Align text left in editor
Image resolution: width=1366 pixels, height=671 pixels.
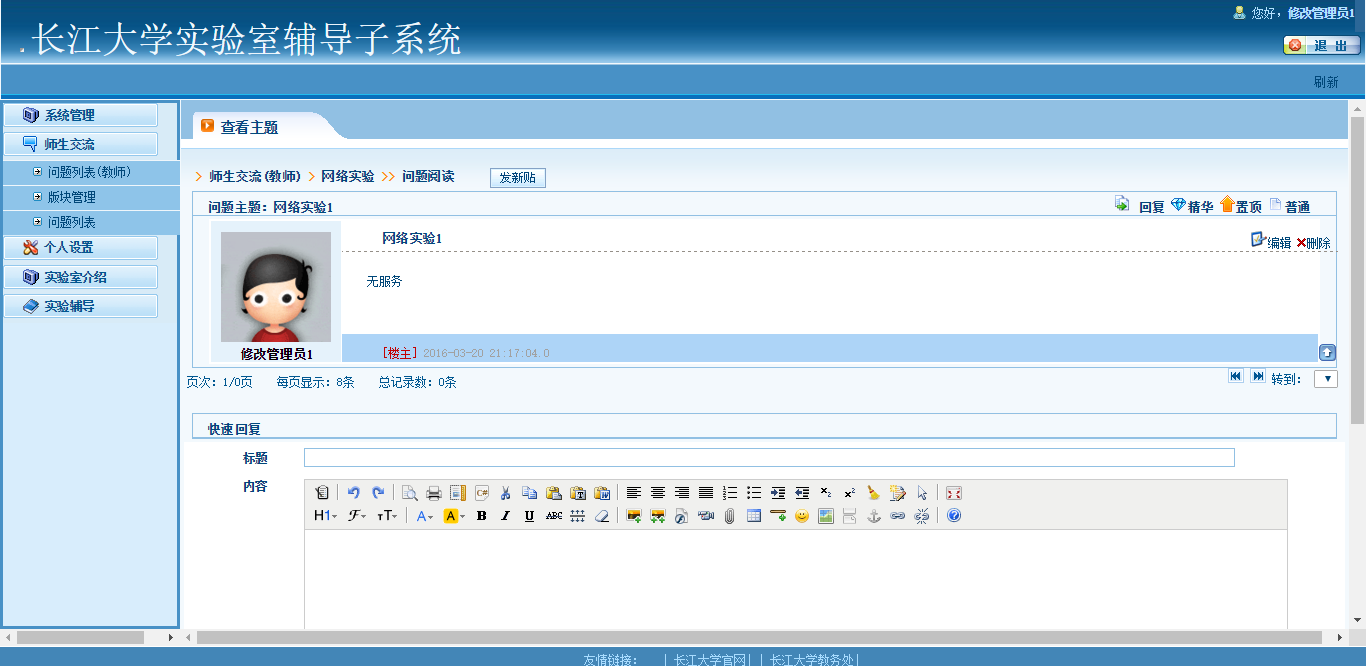(x=634, y=493)
